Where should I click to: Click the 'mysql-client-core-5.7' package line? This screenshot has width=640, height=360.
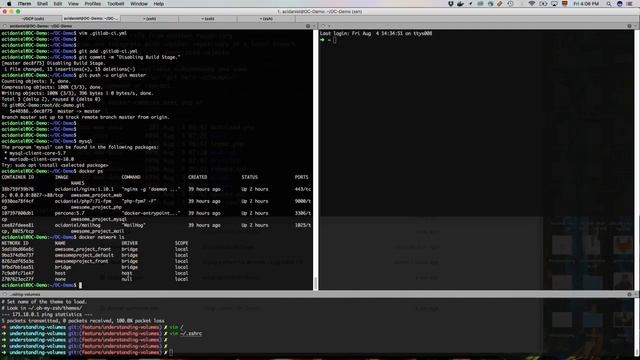click(x=36, y=153)
